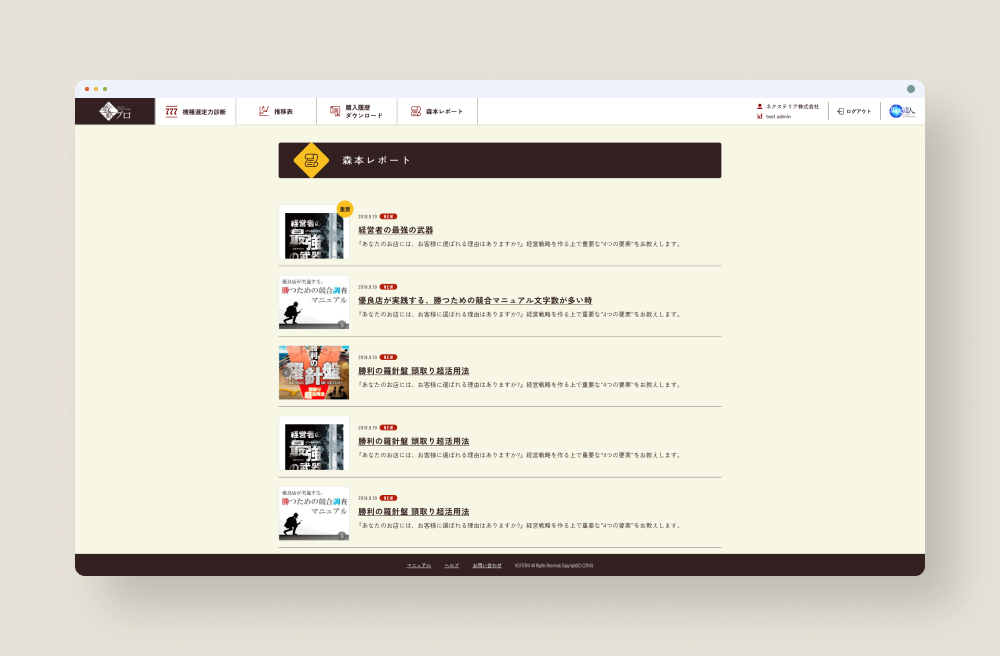Open 優良店が実践する、勝つための競合マニュアル article link
1000x656 pixels.
point(475,300)
